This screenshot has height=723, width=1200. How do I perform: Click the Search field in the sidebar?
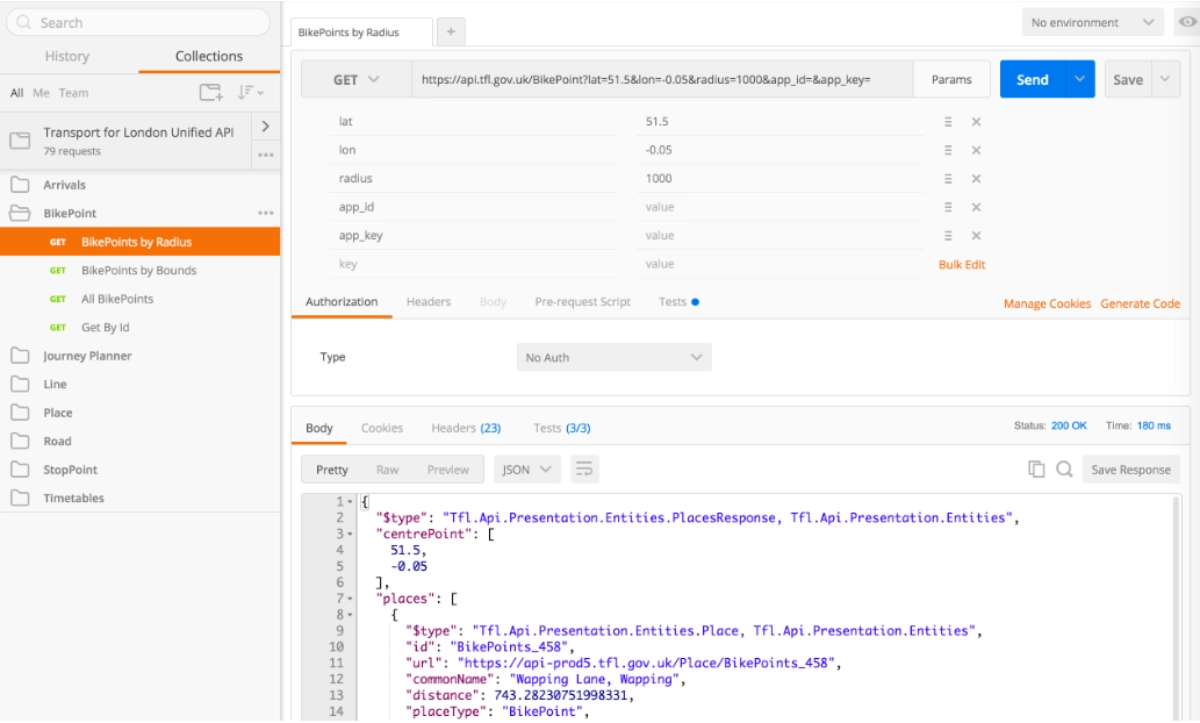click(x=138, y=21)
